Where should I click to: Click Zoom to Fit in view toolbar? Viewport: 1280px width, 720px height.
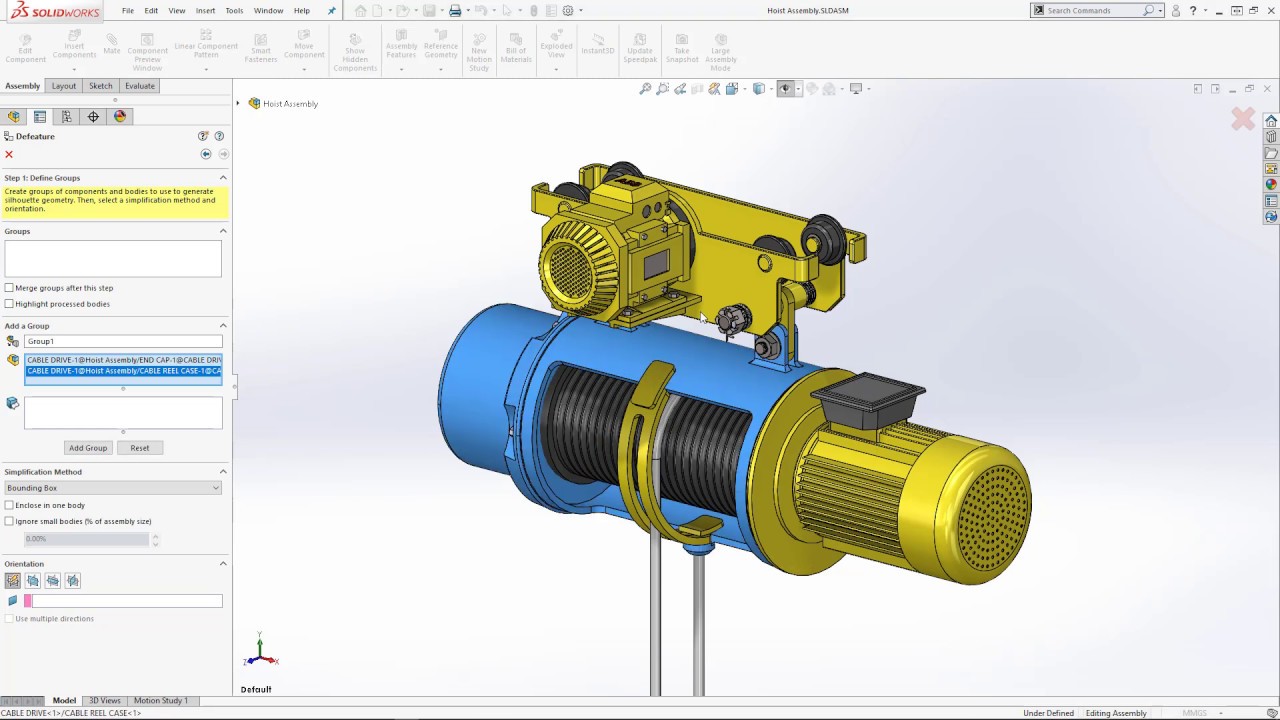point(646,89)
